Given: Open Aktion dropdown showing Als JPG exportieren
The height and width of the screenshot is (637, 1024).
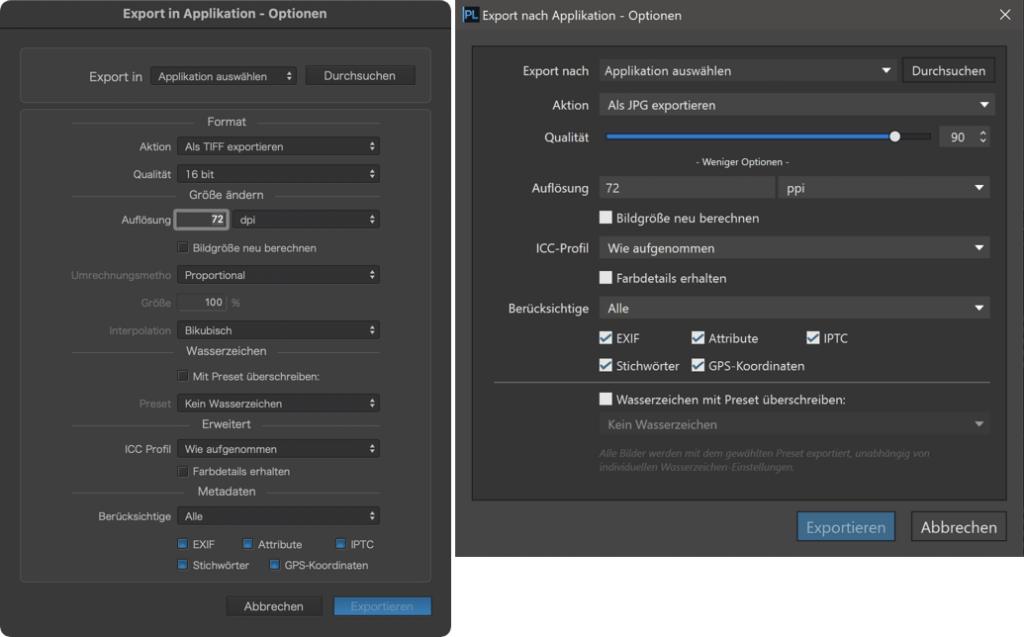Looking at the screenshot, I should pyautogui.click(x=797, y=105).
